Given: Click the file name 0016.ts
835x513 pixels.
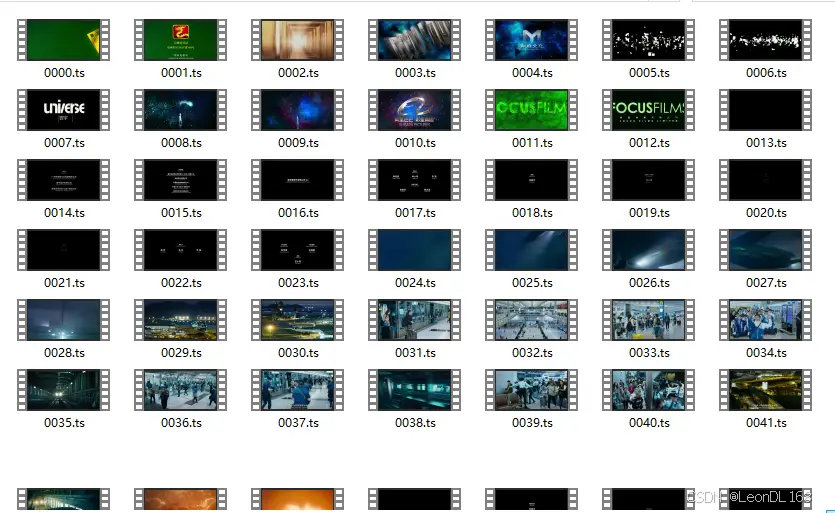Looking at the screenshot, I should pyautogui.click(x=298, y=213).
